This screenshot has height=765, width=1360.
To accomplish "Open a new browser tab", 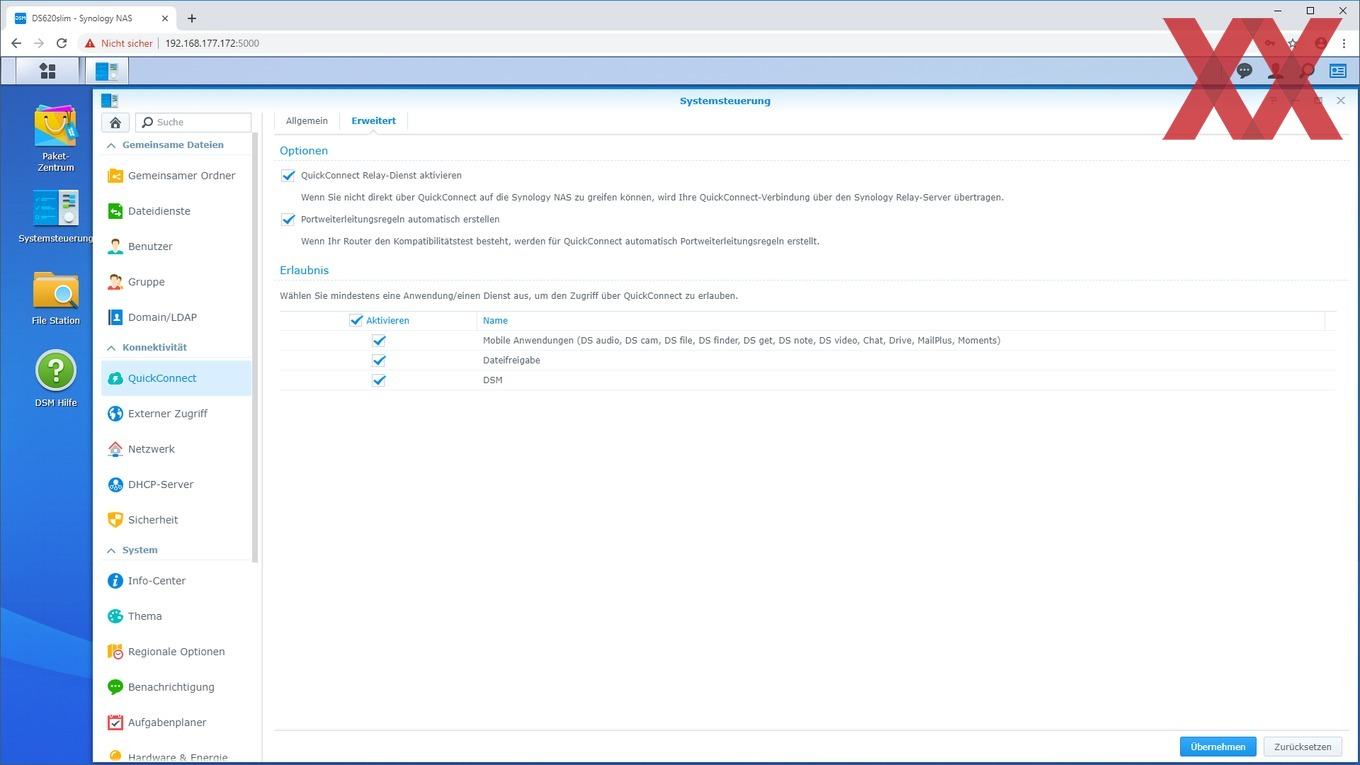I will [192, 18].
